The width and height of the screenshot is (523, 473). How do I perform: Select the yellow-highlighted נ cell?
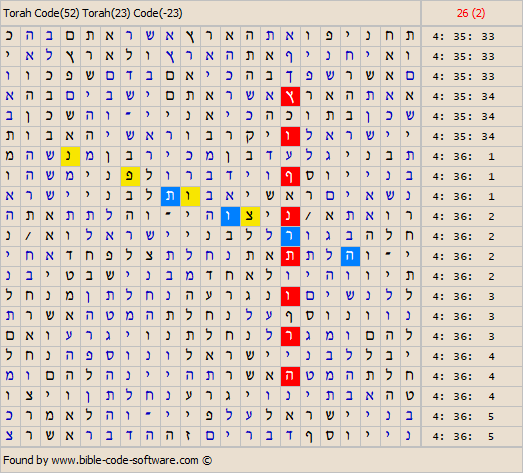(x=70, y=156)
